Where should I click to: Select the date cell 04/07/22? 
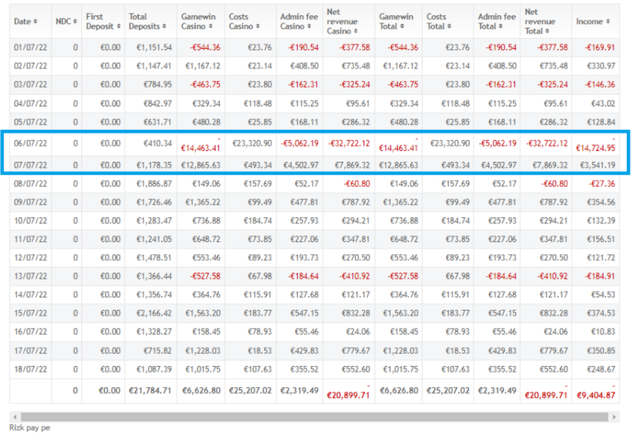tap(31, 104)
